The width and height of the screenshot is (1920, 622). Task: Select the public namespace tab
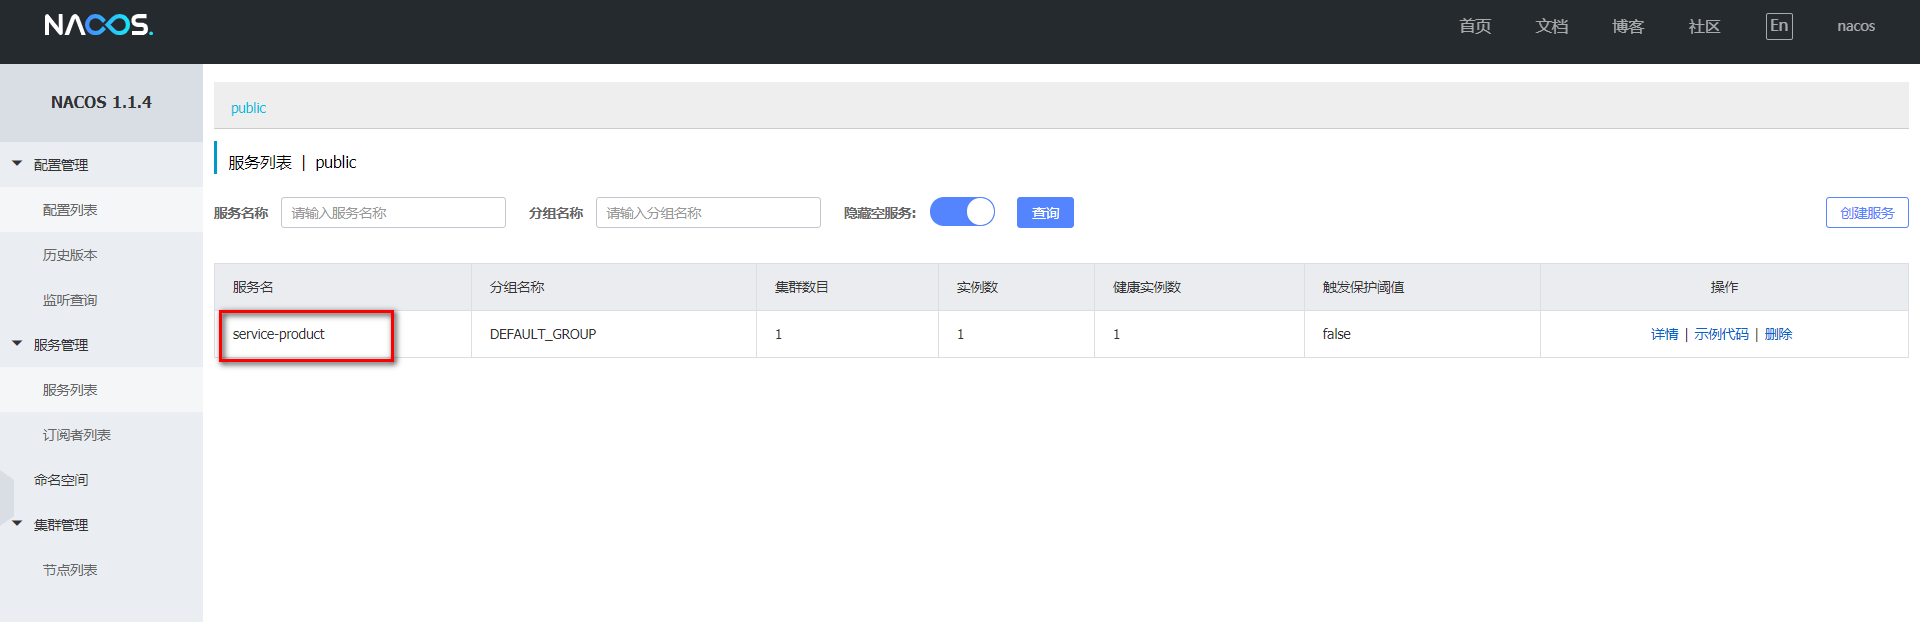point(248,108)
